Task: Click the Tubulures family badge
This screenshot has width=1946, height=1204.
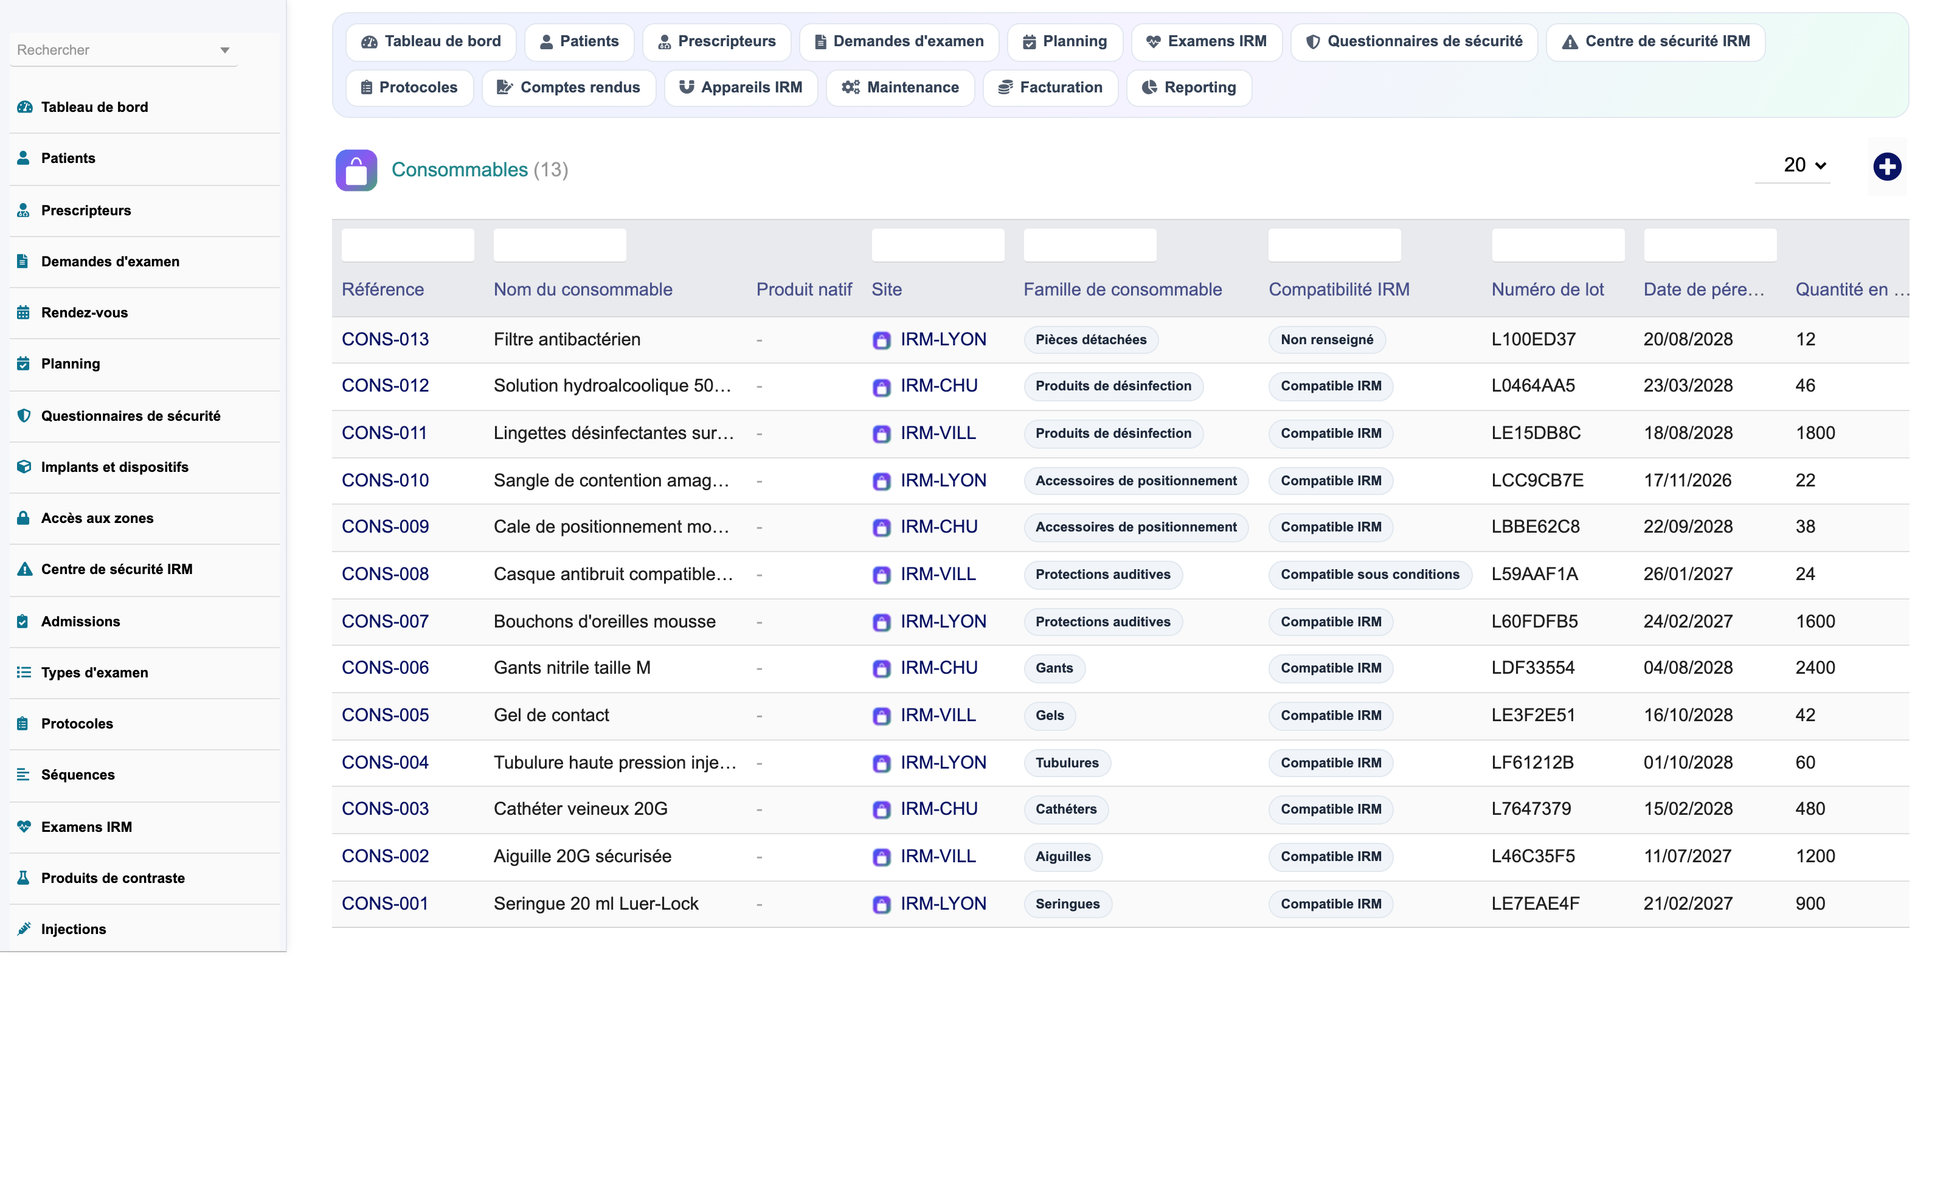Action: [x=1067, y=763]
